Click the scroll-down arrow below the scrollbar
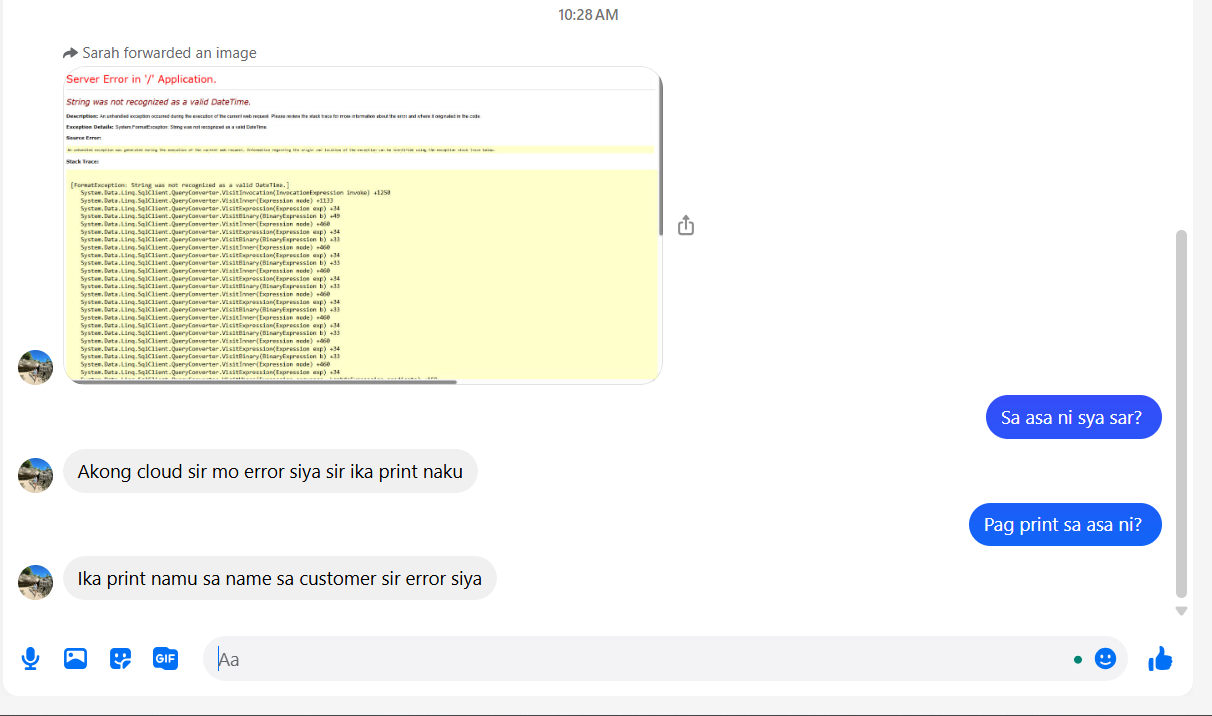Viewport: 1212px width, 716px height. click(x=1181, y=610)
